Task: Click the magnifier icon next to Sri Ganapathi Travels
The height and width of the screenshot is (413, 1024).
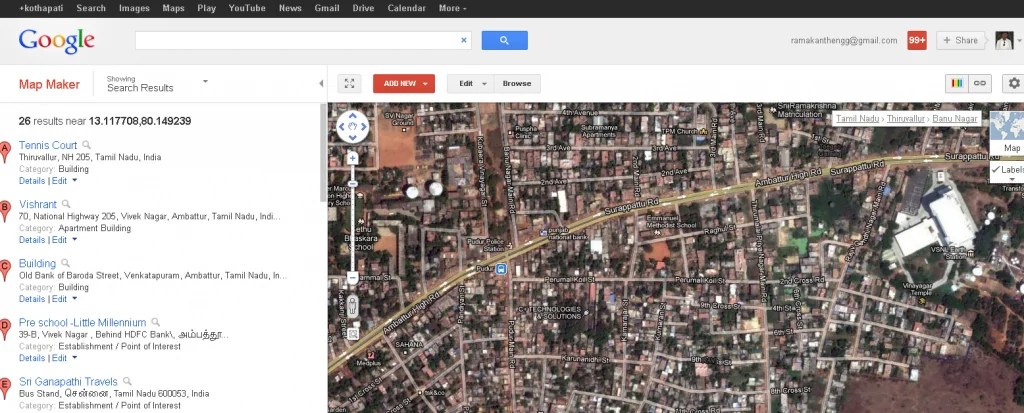Action: click(x=127, y=381)
